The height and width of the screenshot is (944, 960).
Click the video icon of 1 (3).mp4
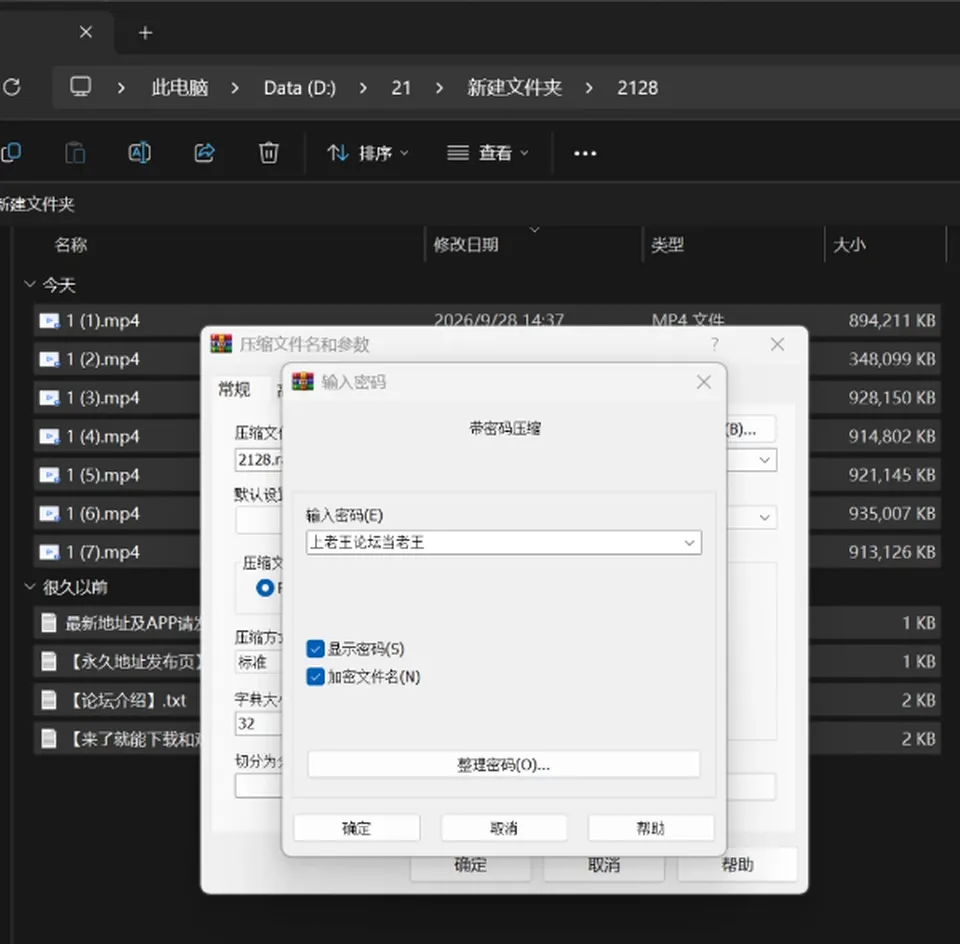coord(49,398)
